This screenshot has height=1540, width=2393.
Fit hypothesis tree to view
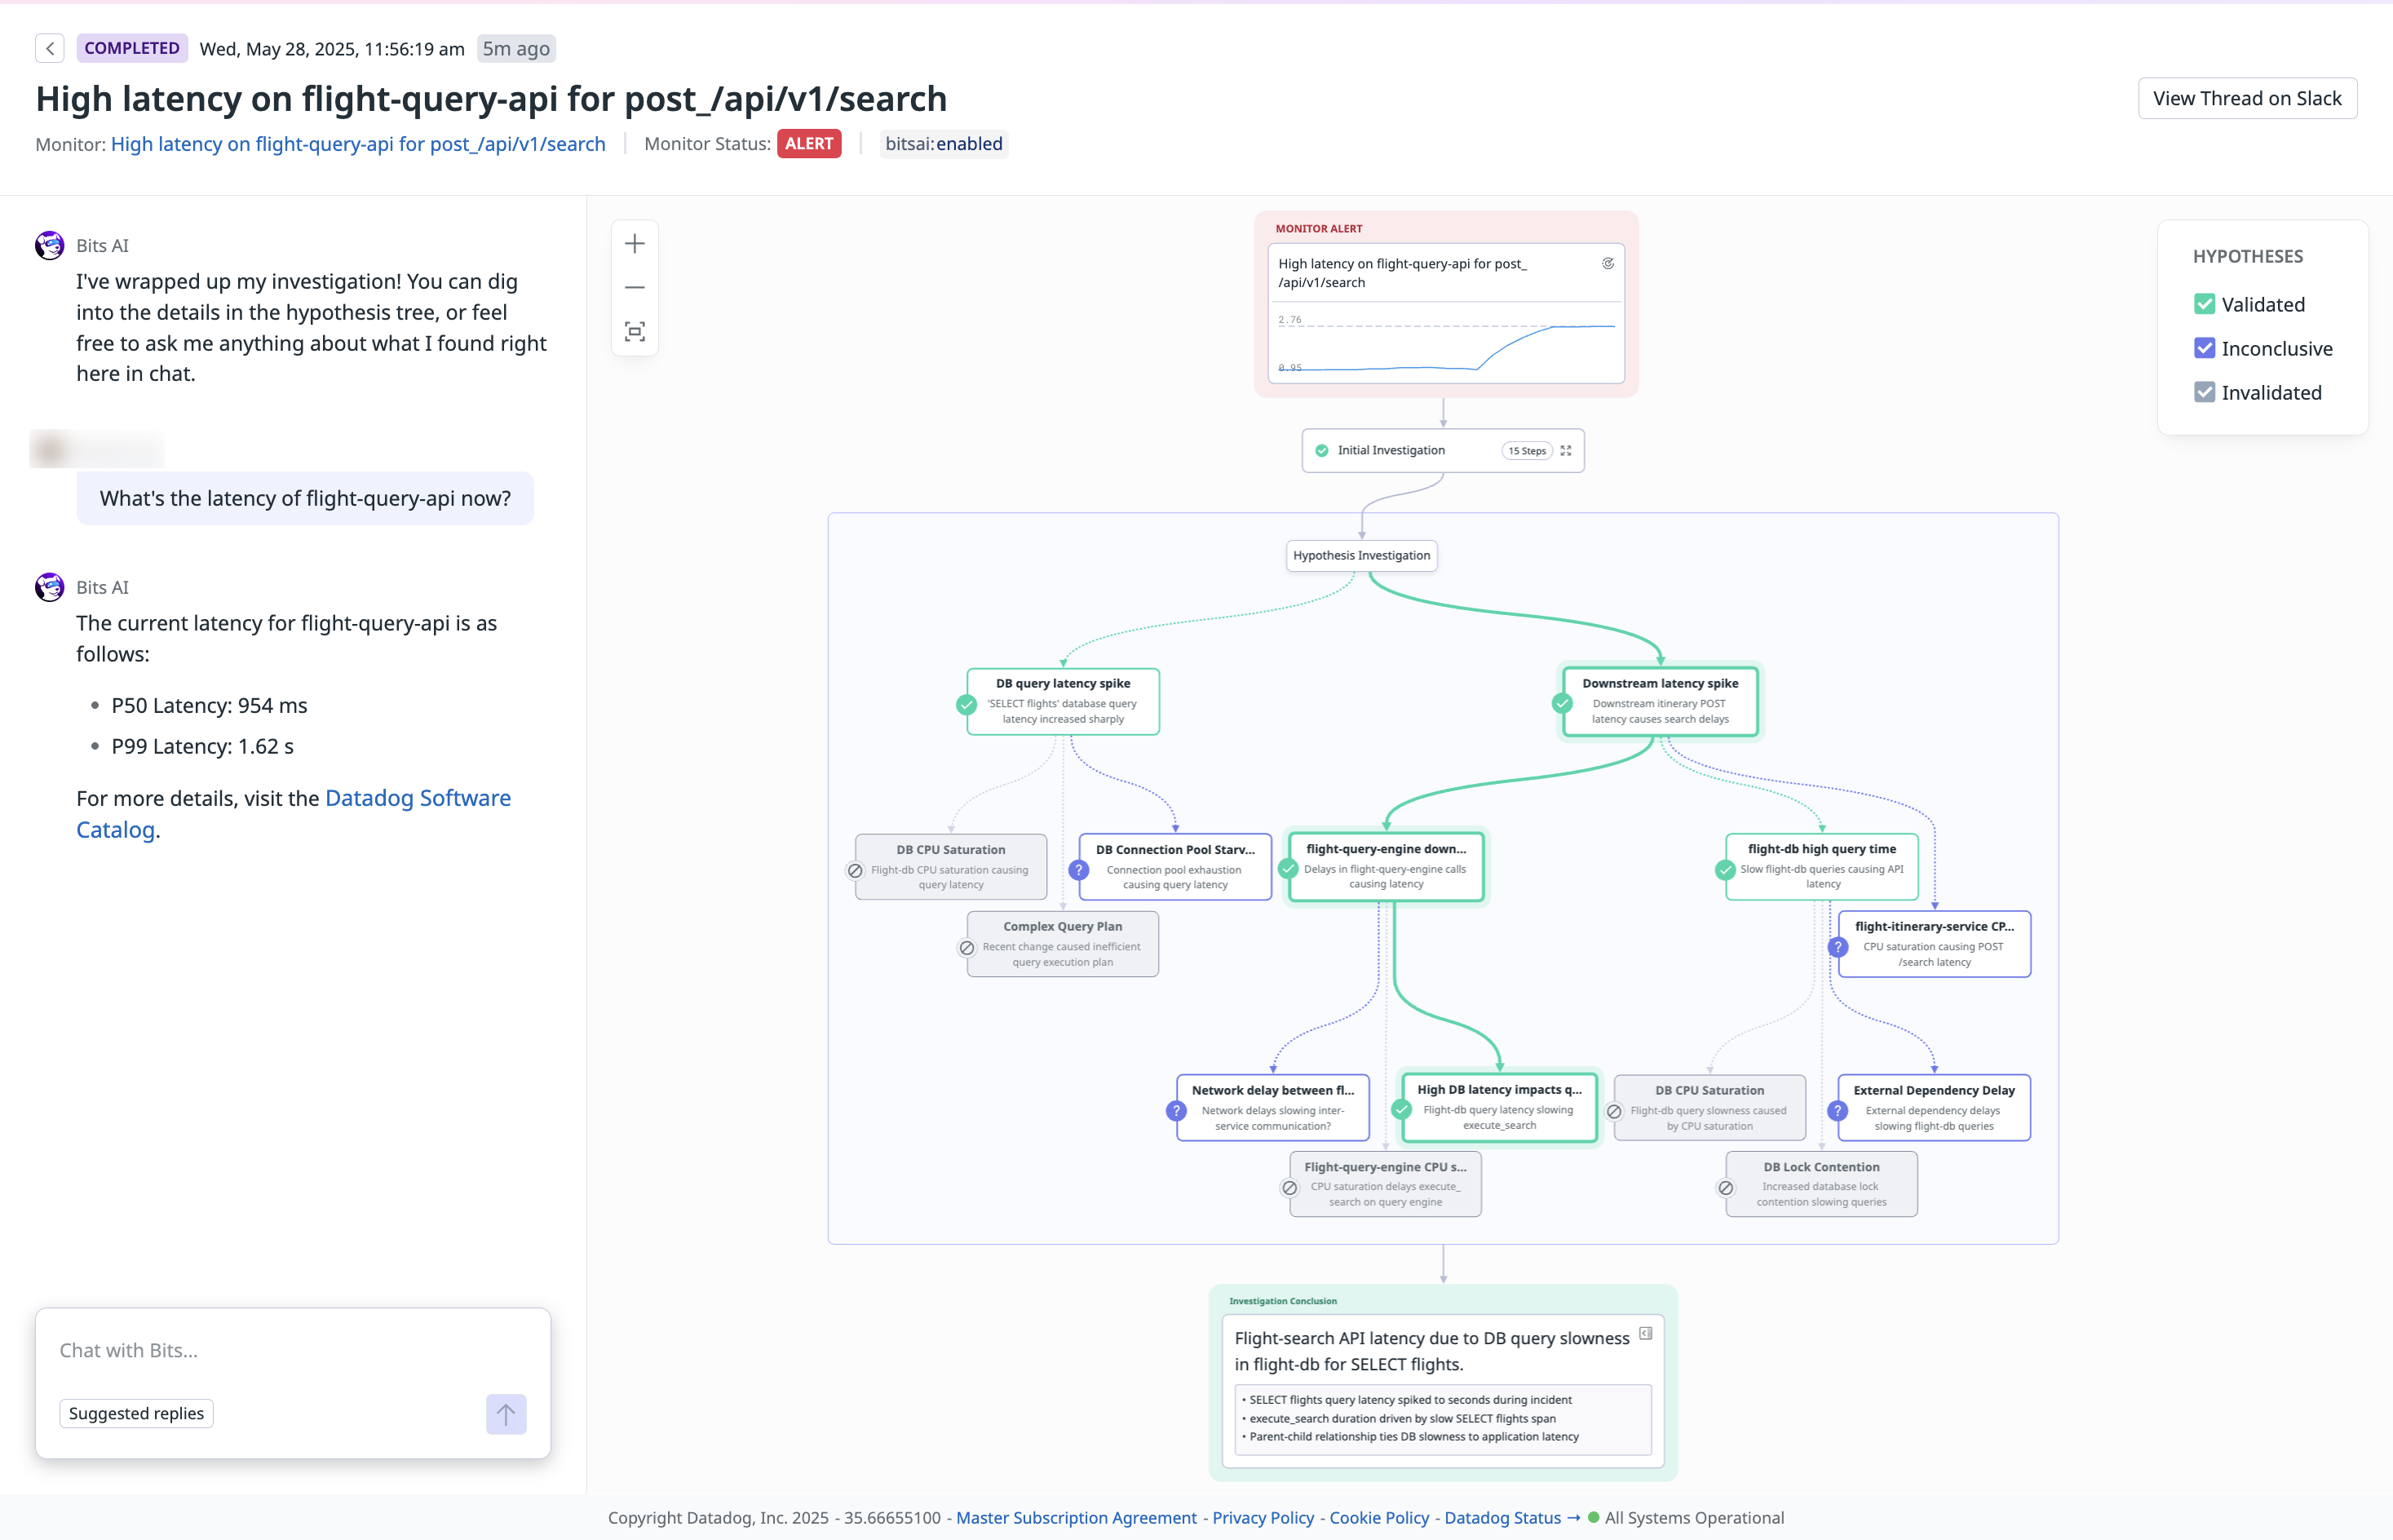pyautogui.click(x=635, y=332)
